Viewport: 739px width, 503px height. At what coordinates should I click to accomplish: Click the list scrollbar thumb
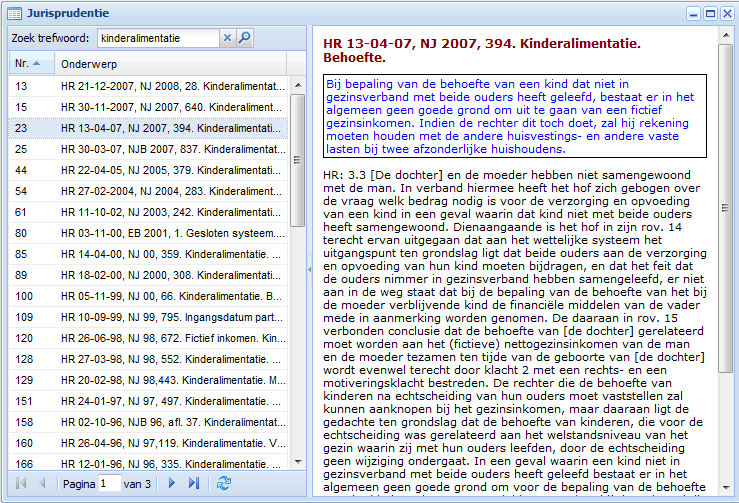pyautogui.click(x=297, y=160)
